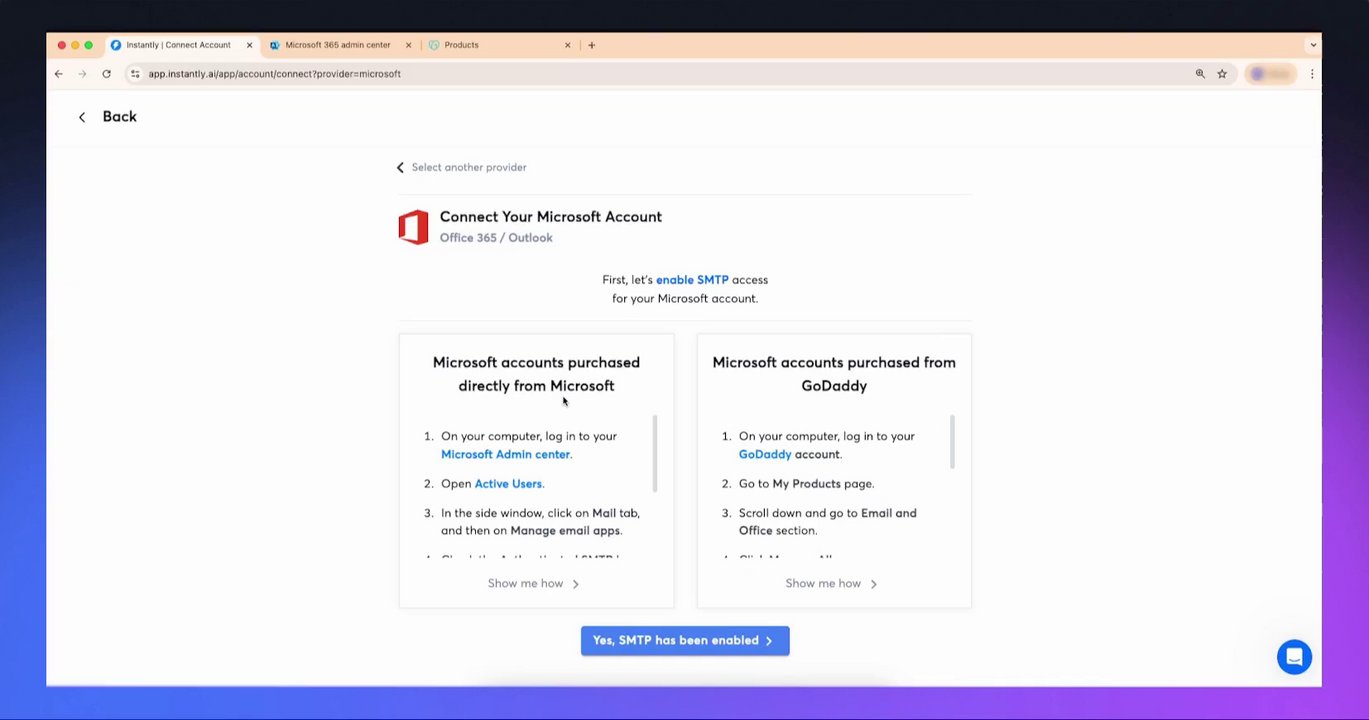This screenshot has width=1369, height=720.
Task: Click the Manage email apps step text
Action: pyautogui.click(x=566, y=531)
